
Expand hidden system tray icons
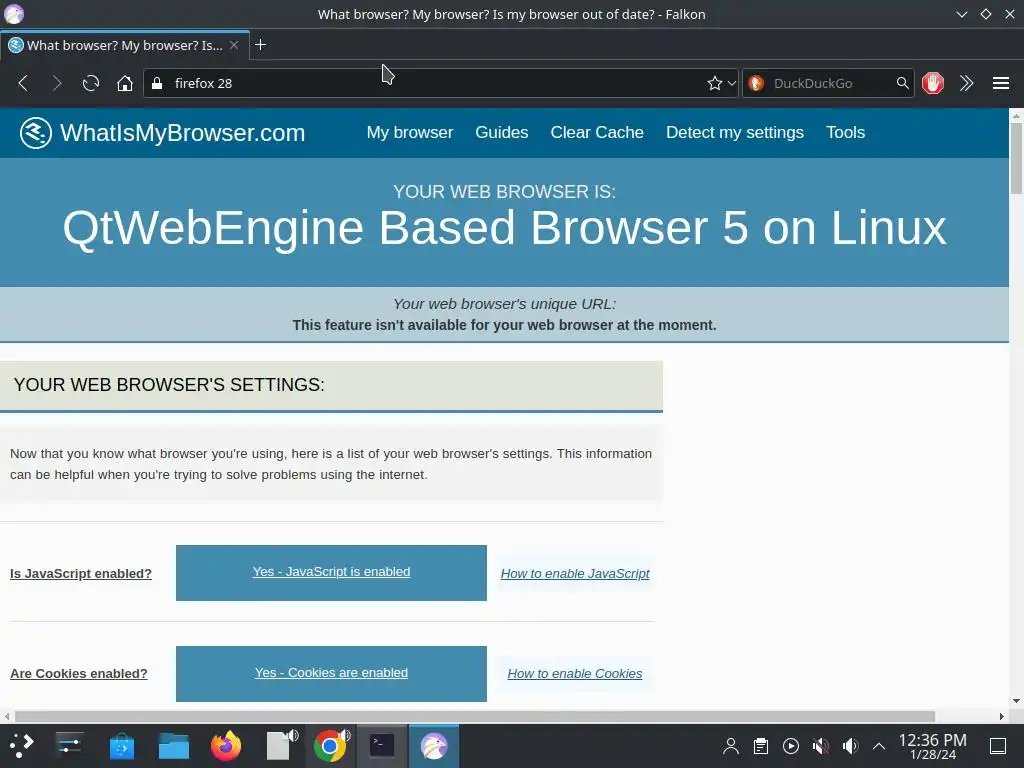point(879,746)
